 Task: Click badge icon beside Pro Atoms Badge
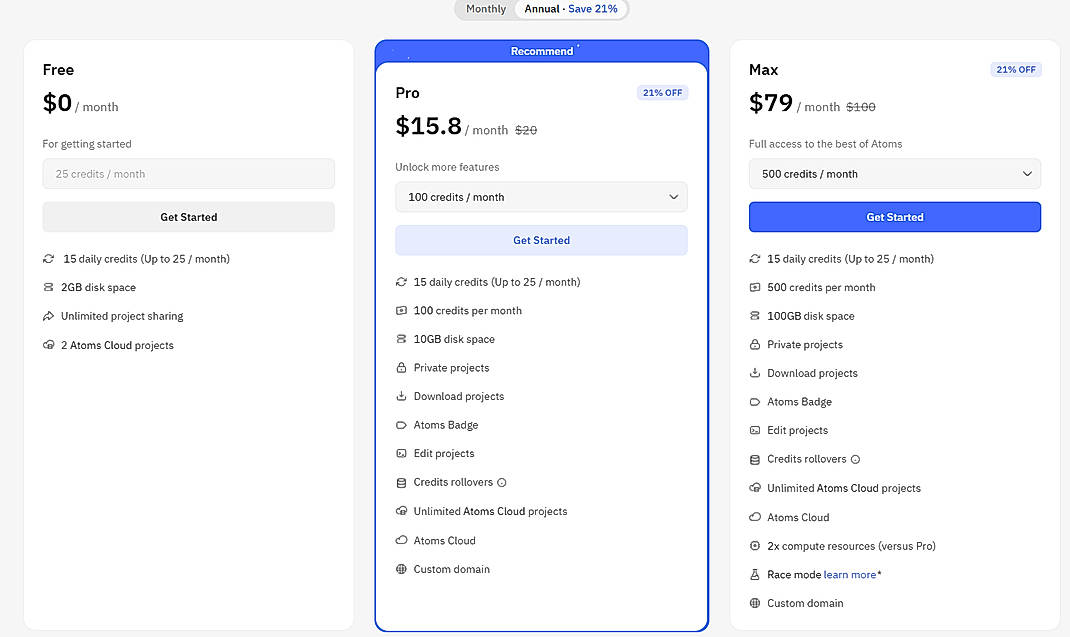click(x=401, y=425)
